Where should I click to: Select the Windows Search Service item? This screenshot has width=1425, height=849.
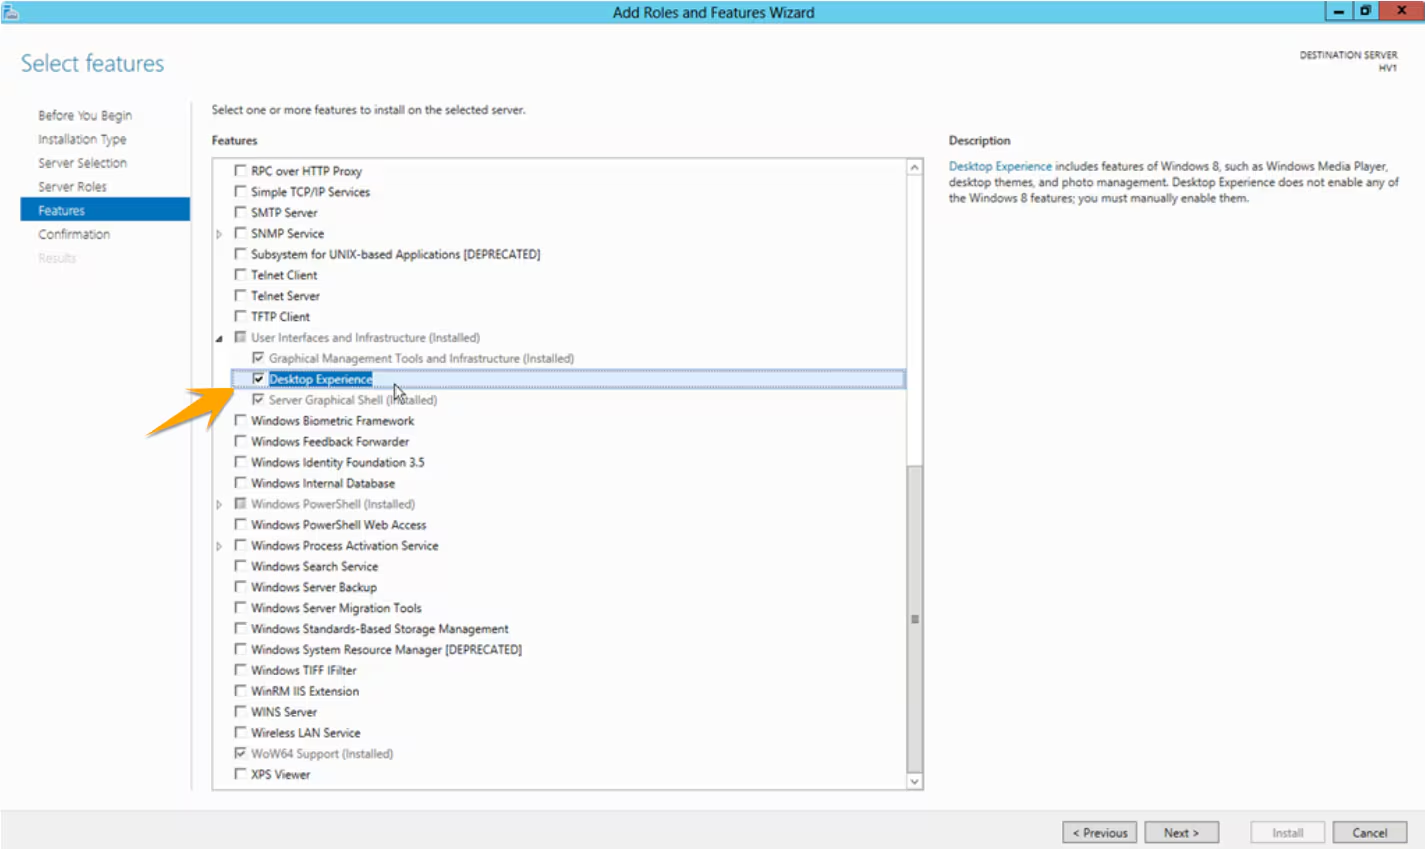point(314,566)
